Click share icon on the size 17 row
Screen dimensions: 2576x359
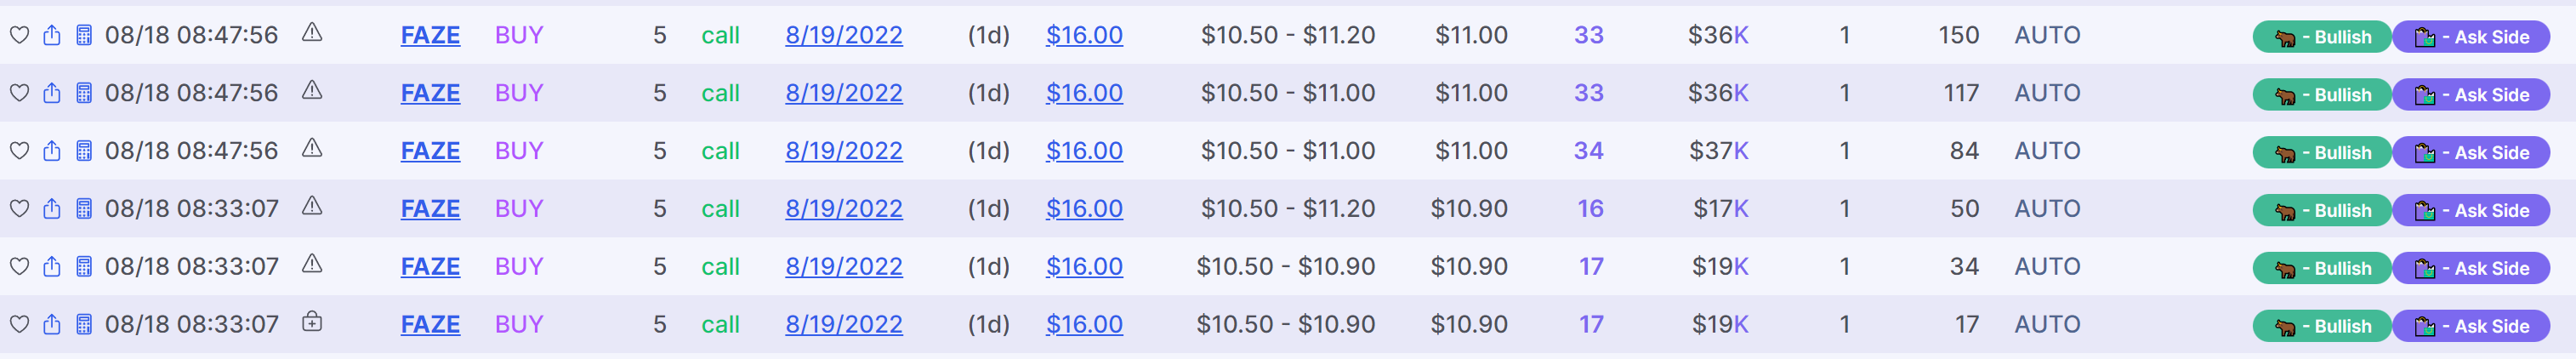tap(52, 325)
